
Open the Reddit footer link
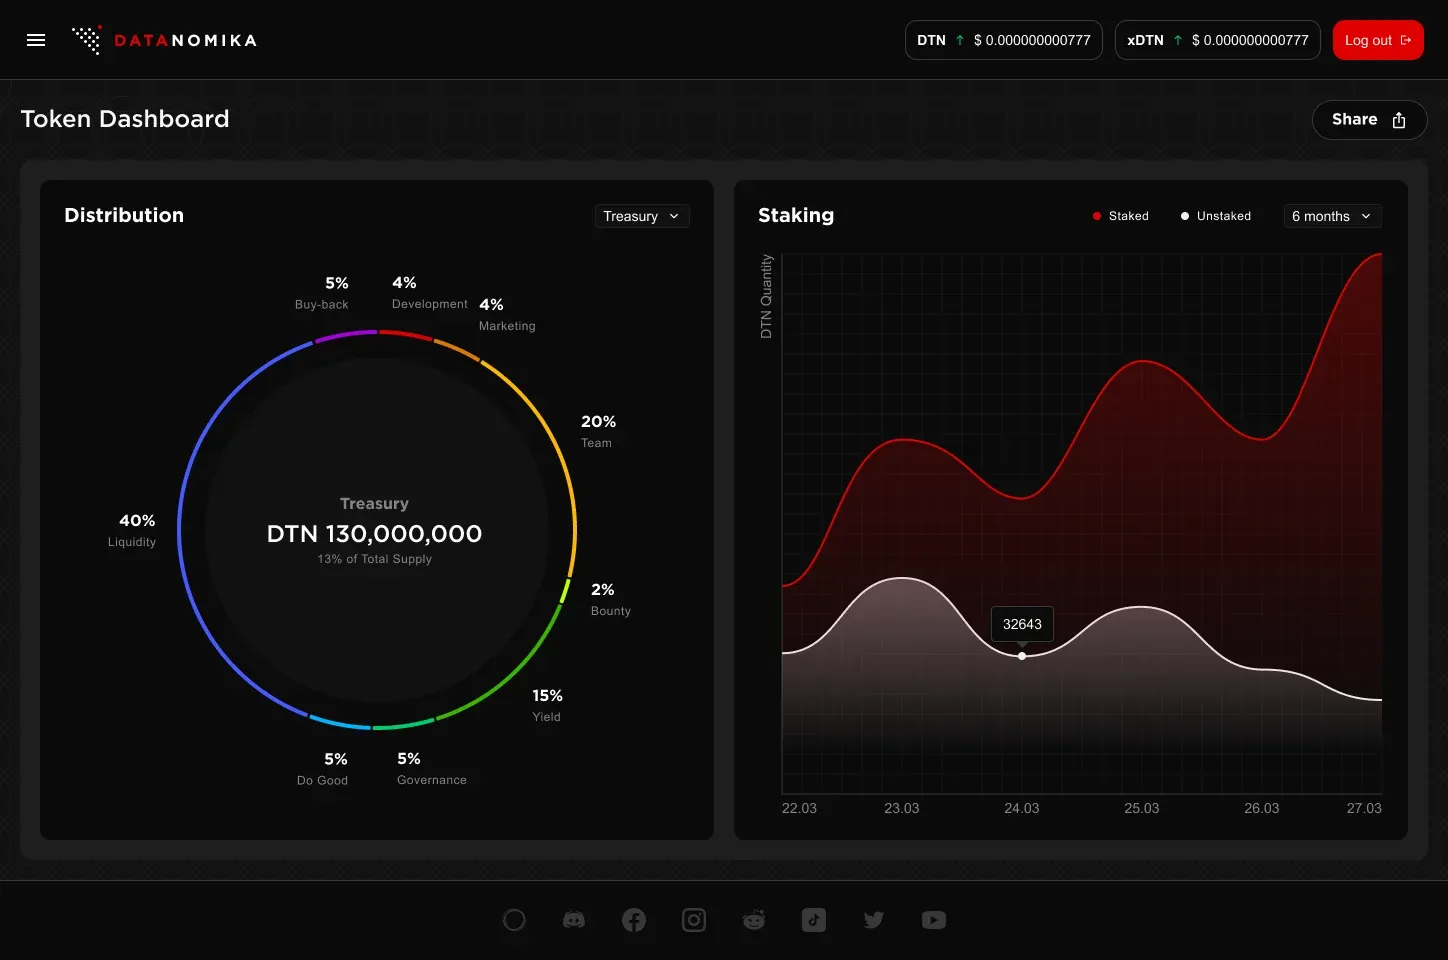pyautogui.click(x=754, y=920)
